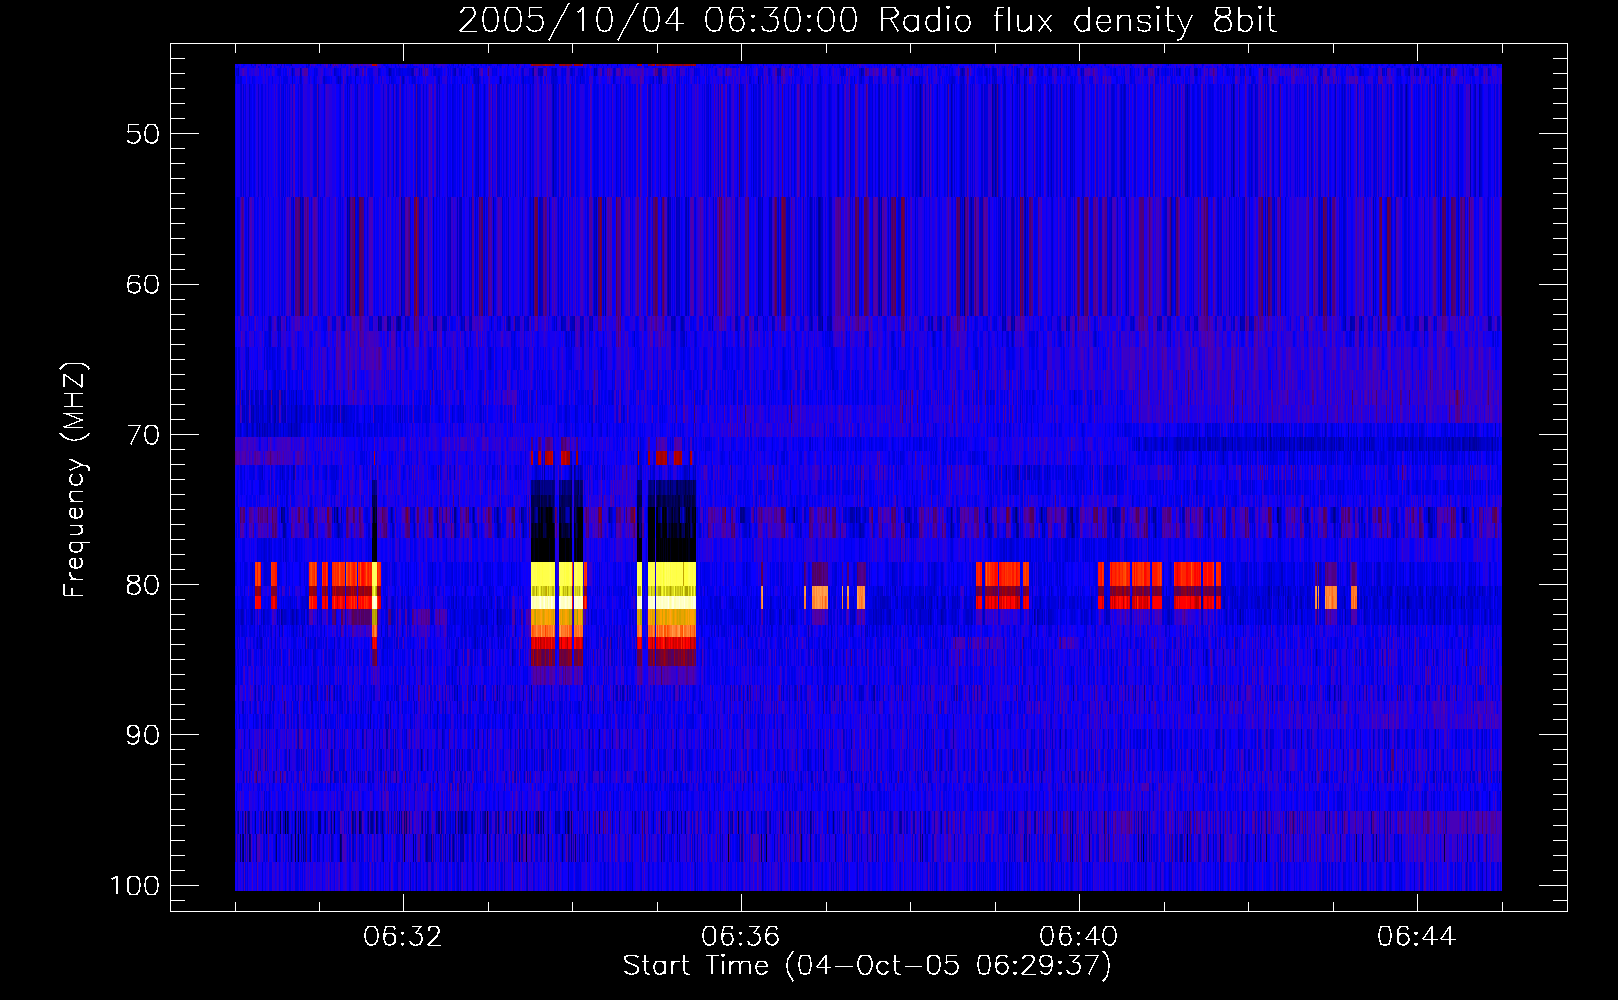Click the 60 frequency tick label

point(143,284)
